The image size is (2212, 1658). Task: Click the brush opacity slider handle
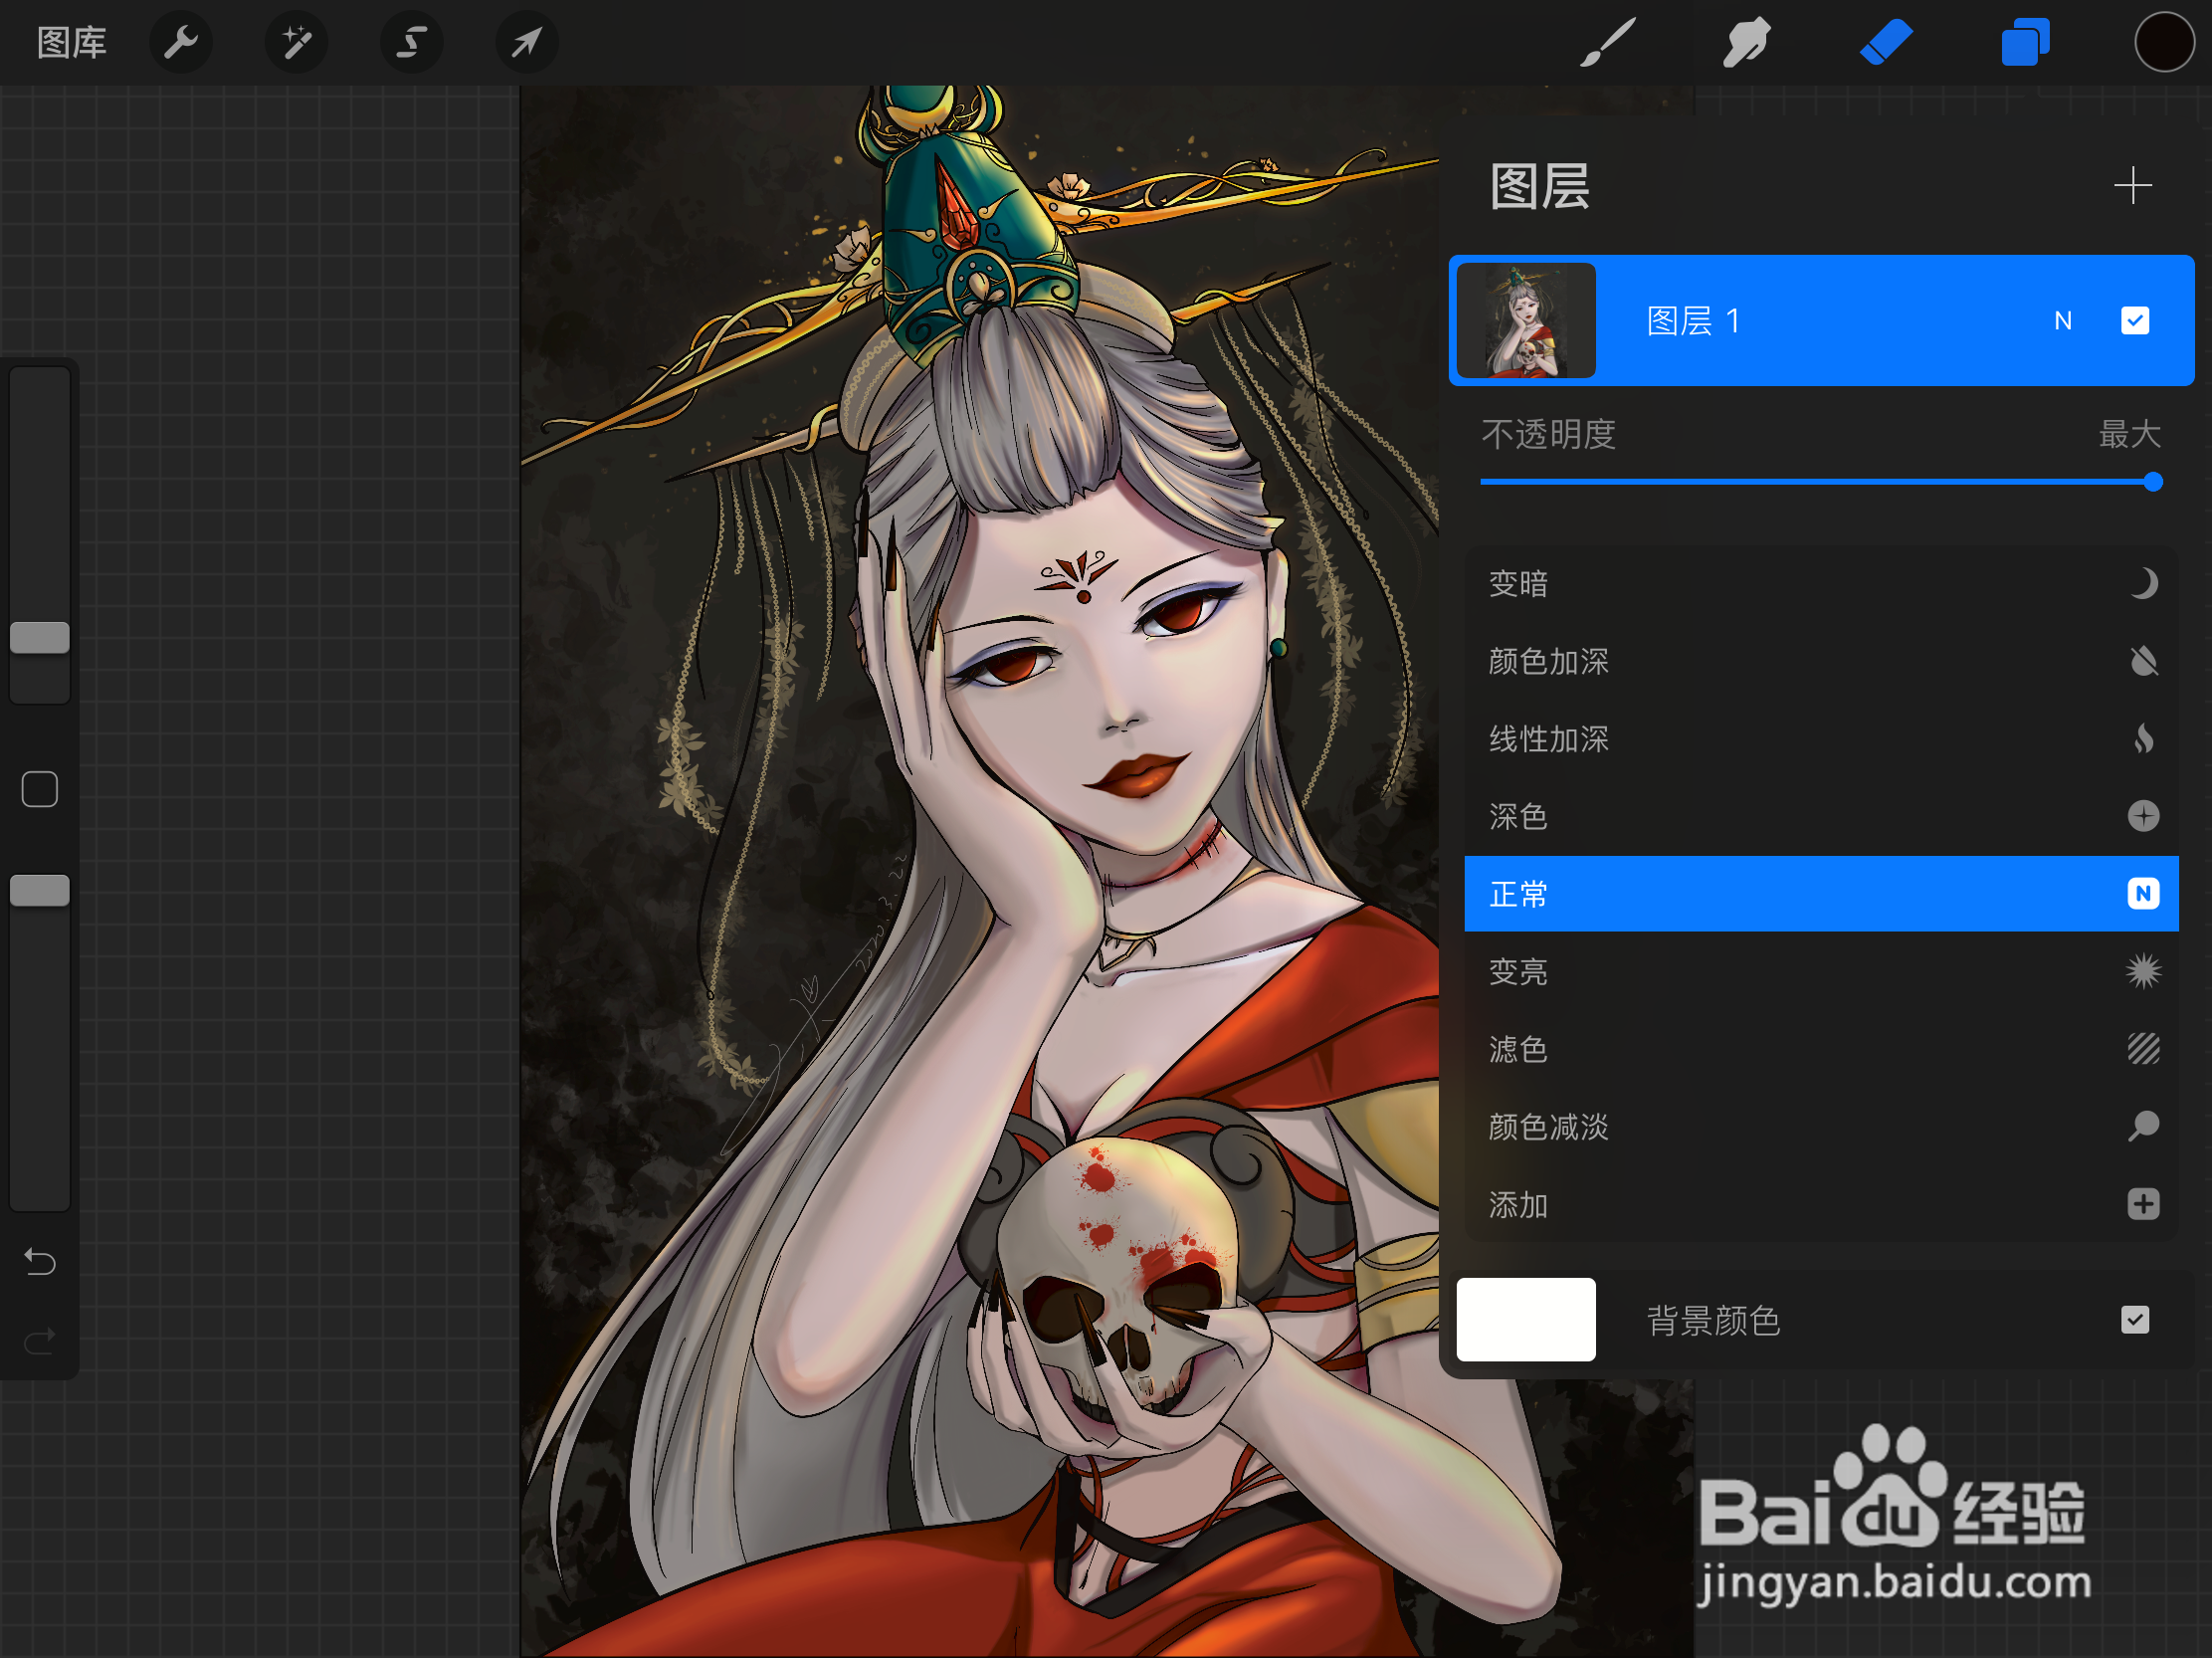(x=40, y=891)
